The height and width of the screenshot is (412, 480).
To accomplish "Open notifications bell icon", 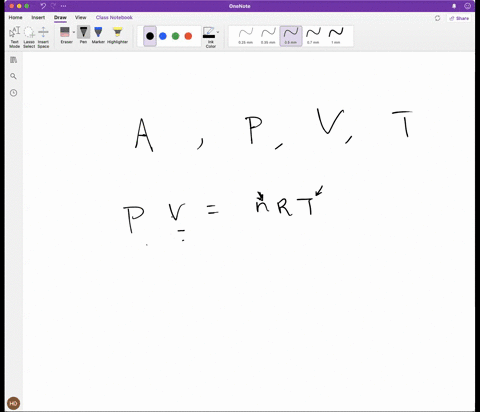I will 454,6.
